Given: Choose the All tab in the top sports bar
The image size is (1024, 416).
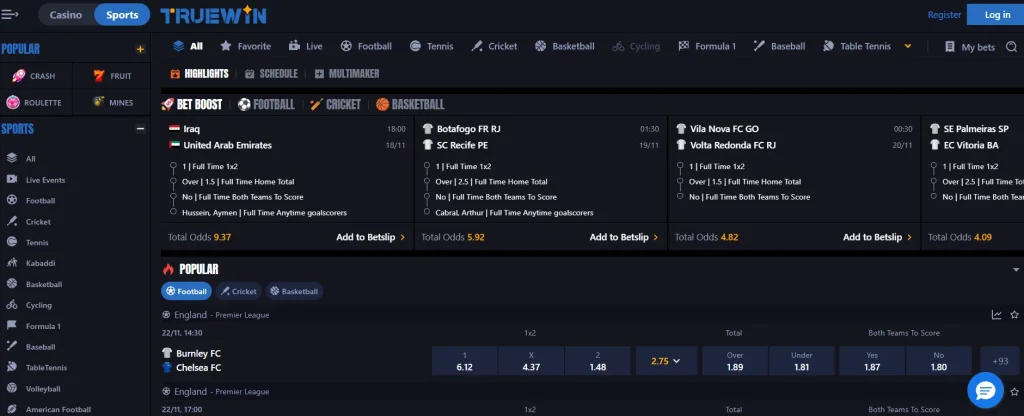Looking at the screenshot, I should point(188,46).
